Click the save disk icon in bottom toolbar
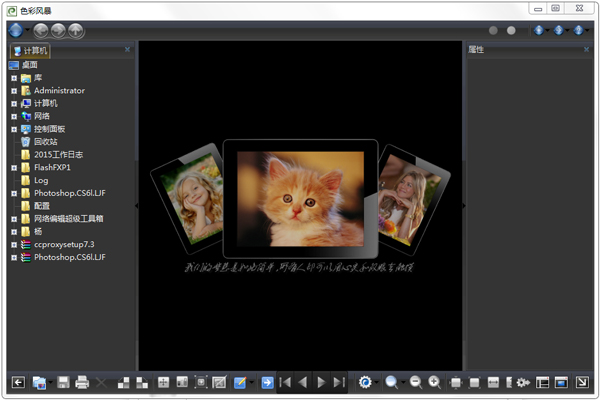The image size is (600, 400). pyautogui.click(x=63, y=382)
